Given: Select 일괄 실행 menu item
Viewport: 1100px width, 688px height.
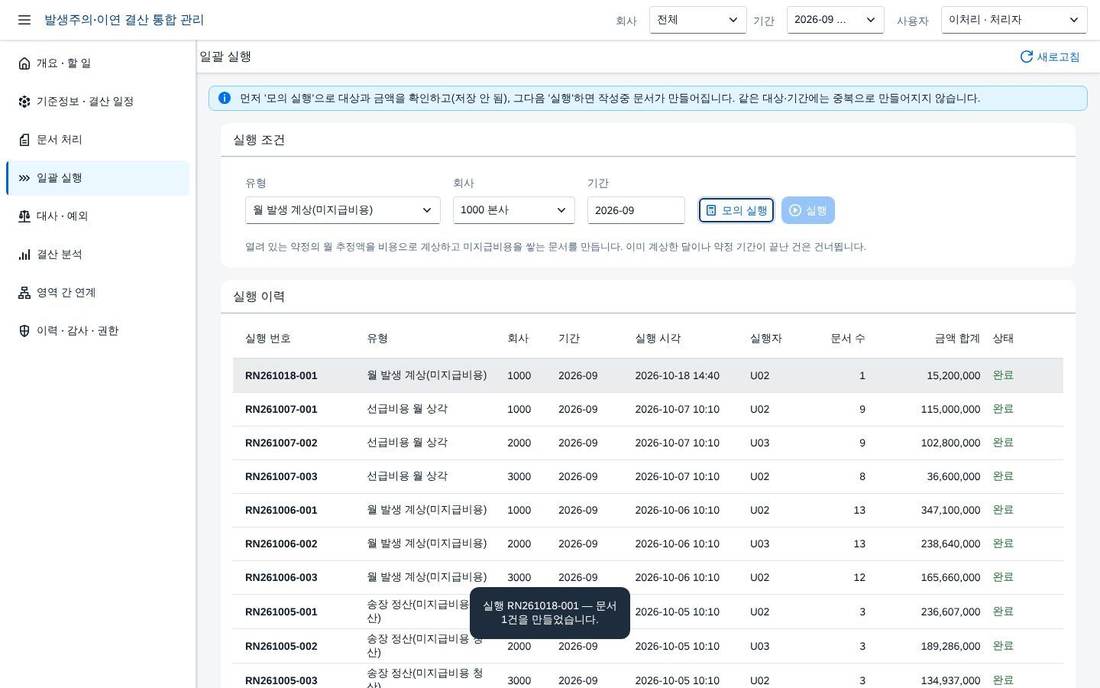Looking at the screenshot, I should click(98, 178).
